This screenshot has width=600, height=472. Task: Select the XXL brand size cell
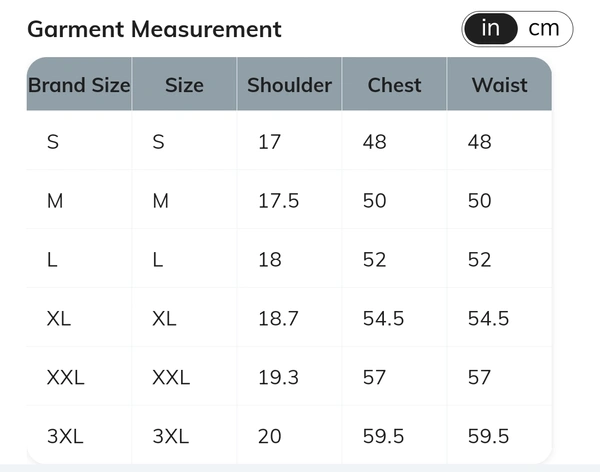coord(79,376)
